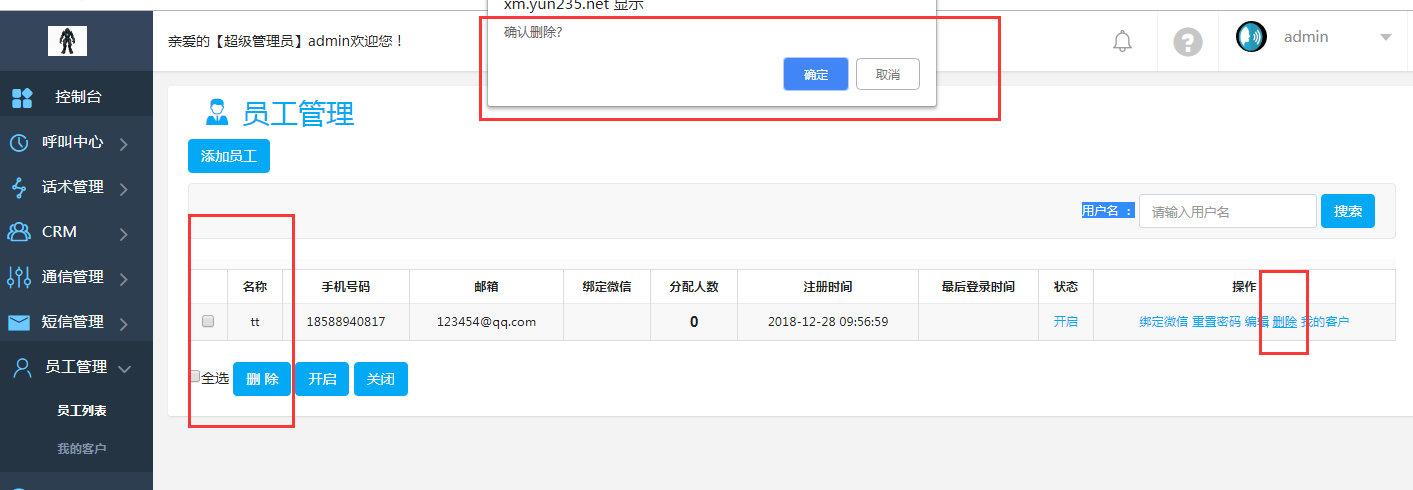Open help via question mark icon
Screen dimensions: 1413x490
coord(1187,42)
